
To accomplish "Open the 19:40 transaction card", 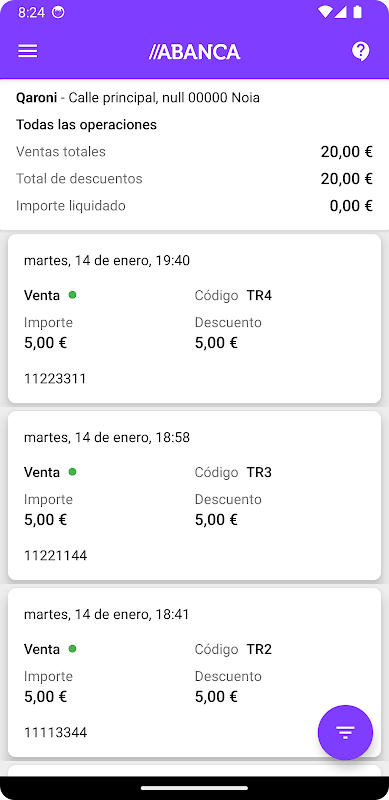I will click(x=194, y=319).
